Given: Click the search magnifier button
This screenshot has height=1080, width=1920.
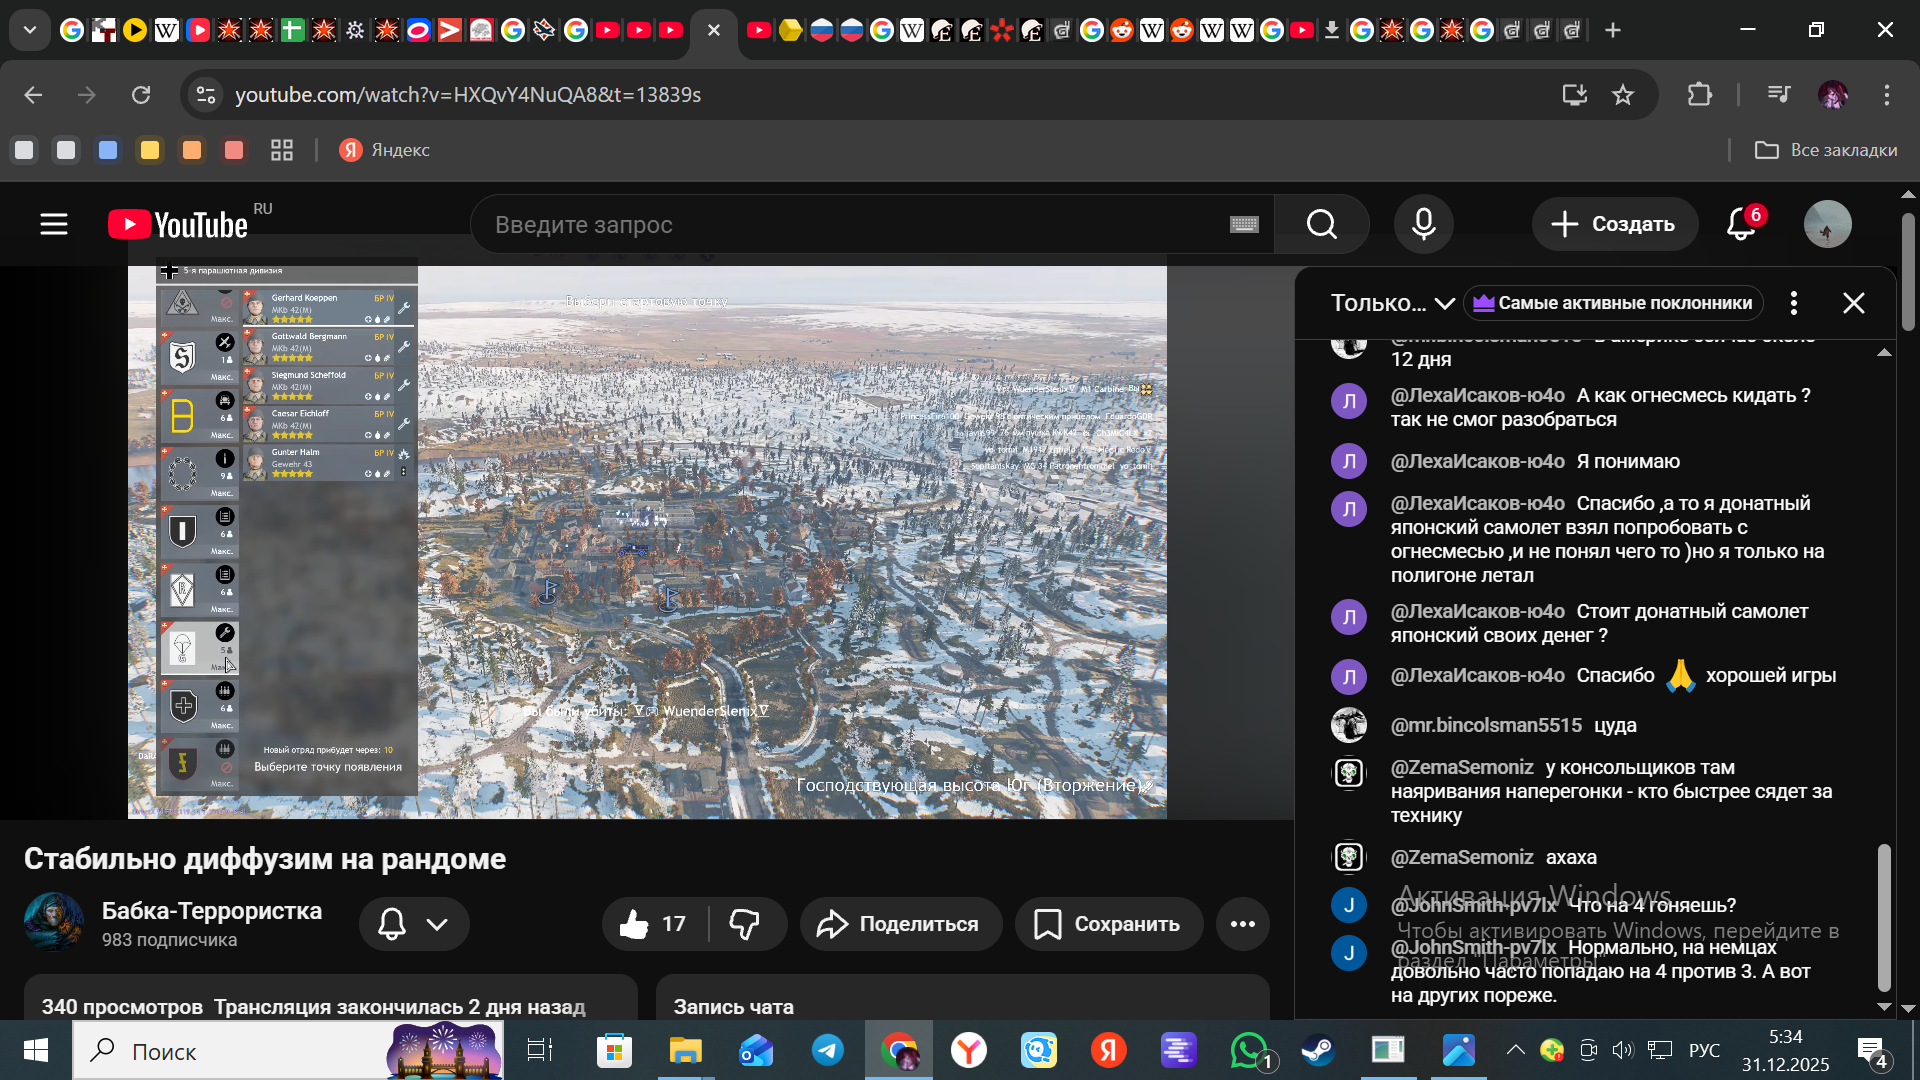Looking at the screenshot, I should coord(1321,225).
